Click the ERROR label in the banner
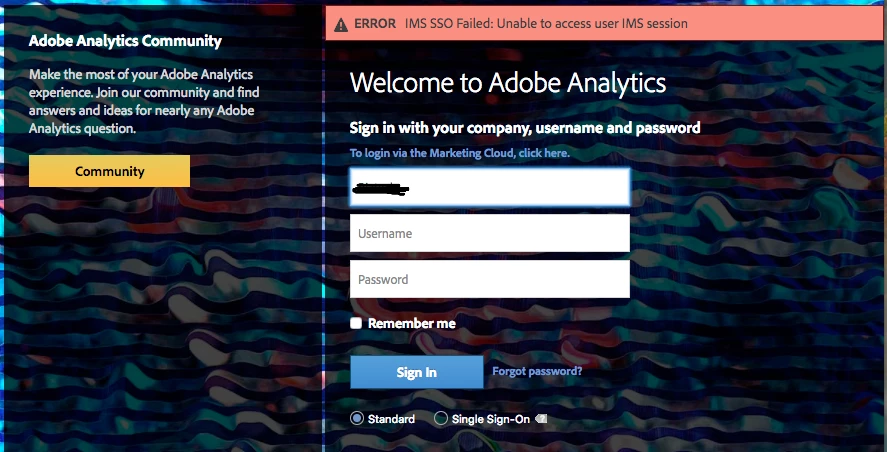Viewport: 887px width, 452px height. 375,24
